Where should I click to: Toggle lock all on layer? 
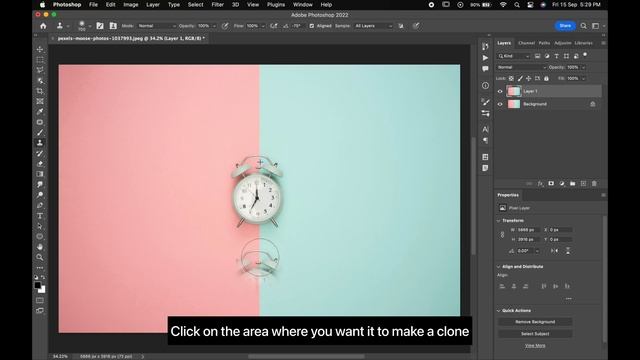click(546, 78)
